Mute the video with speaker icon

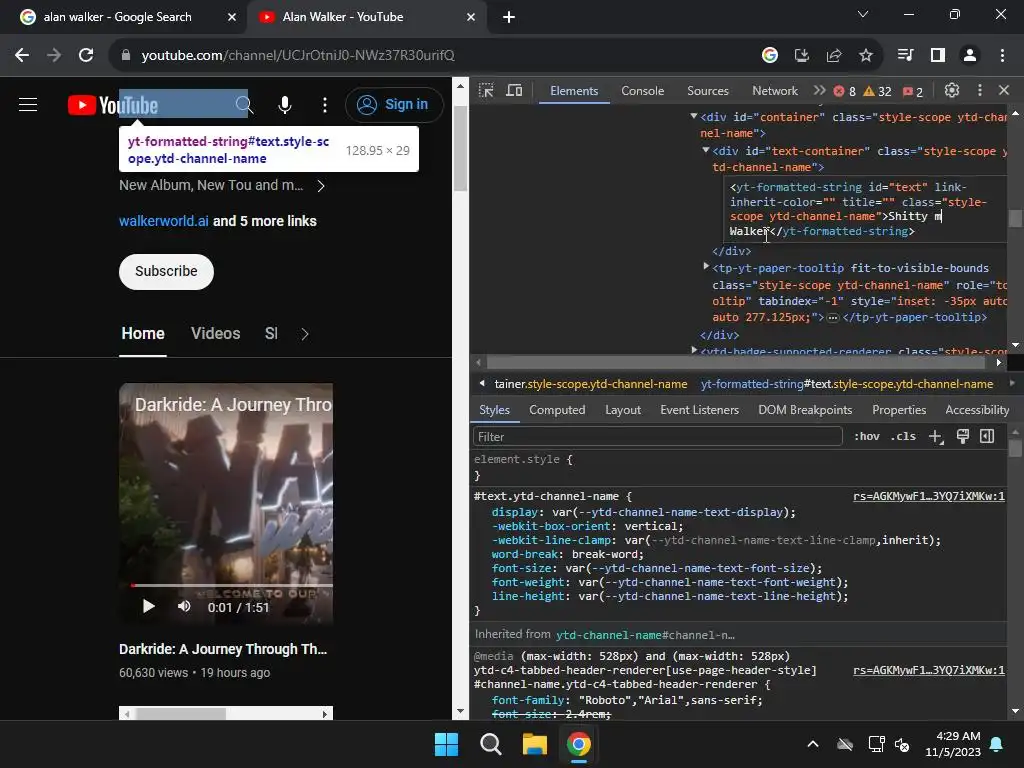[x=184, y=607]
